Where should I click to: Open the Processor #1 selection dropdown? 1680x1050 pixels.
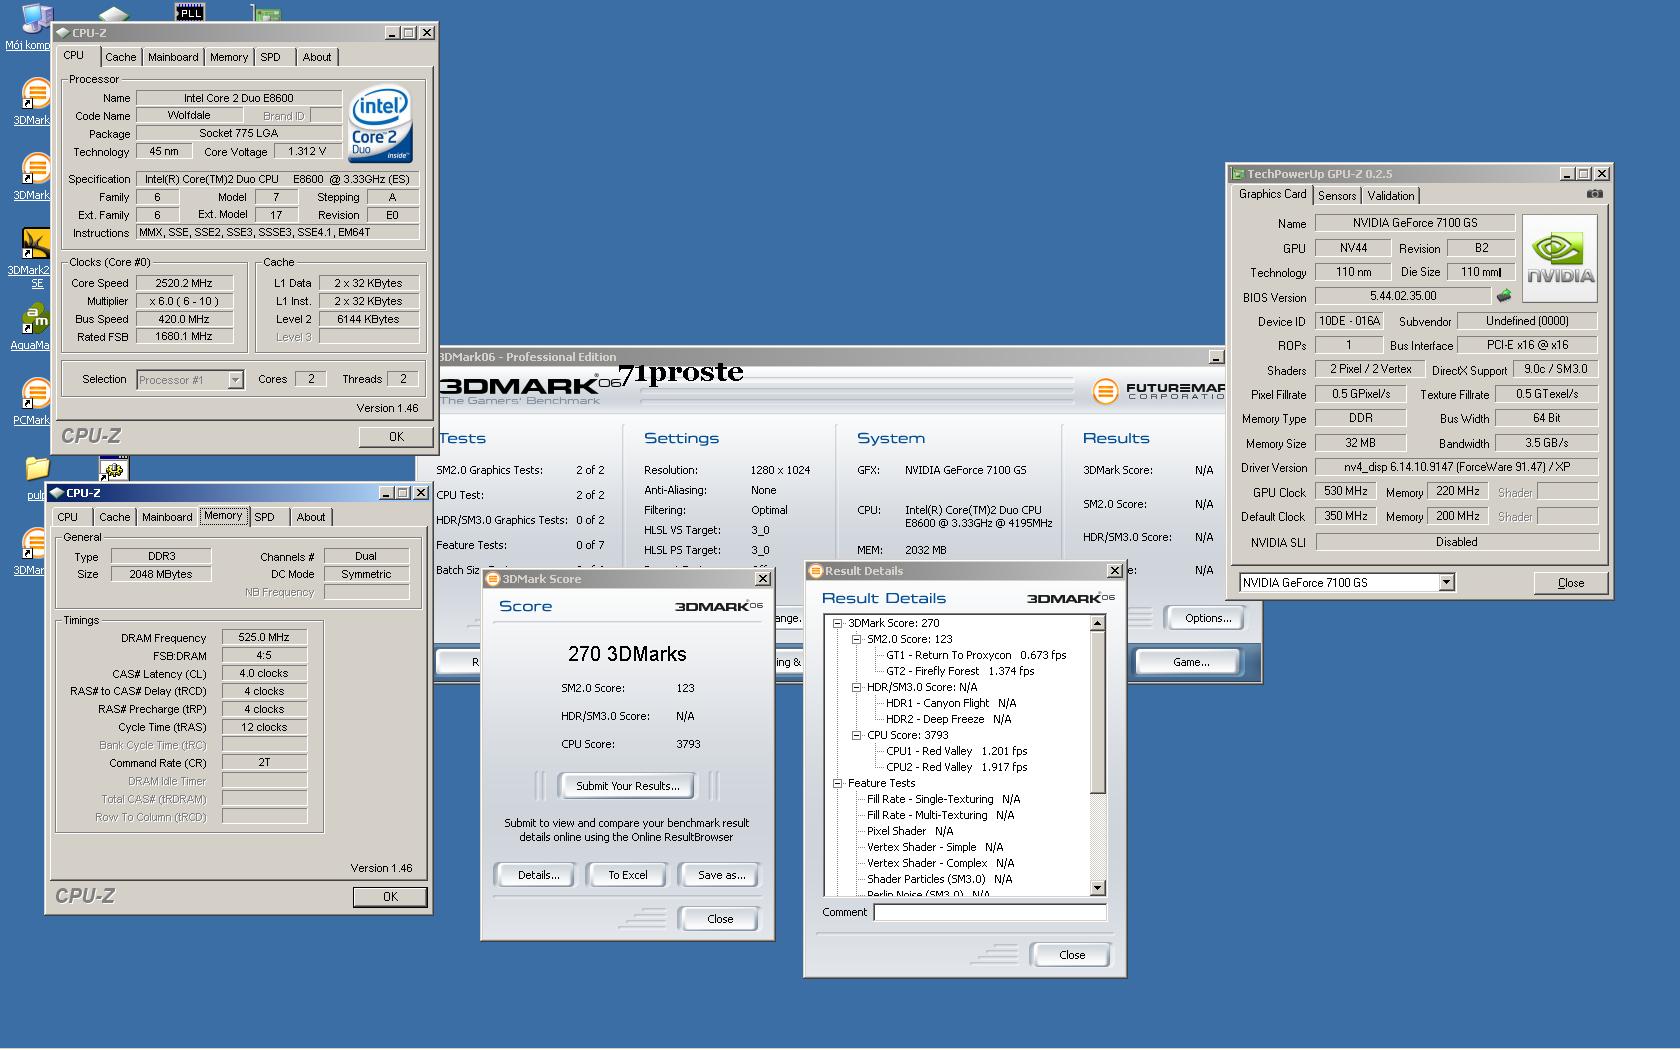pos(235,380)
